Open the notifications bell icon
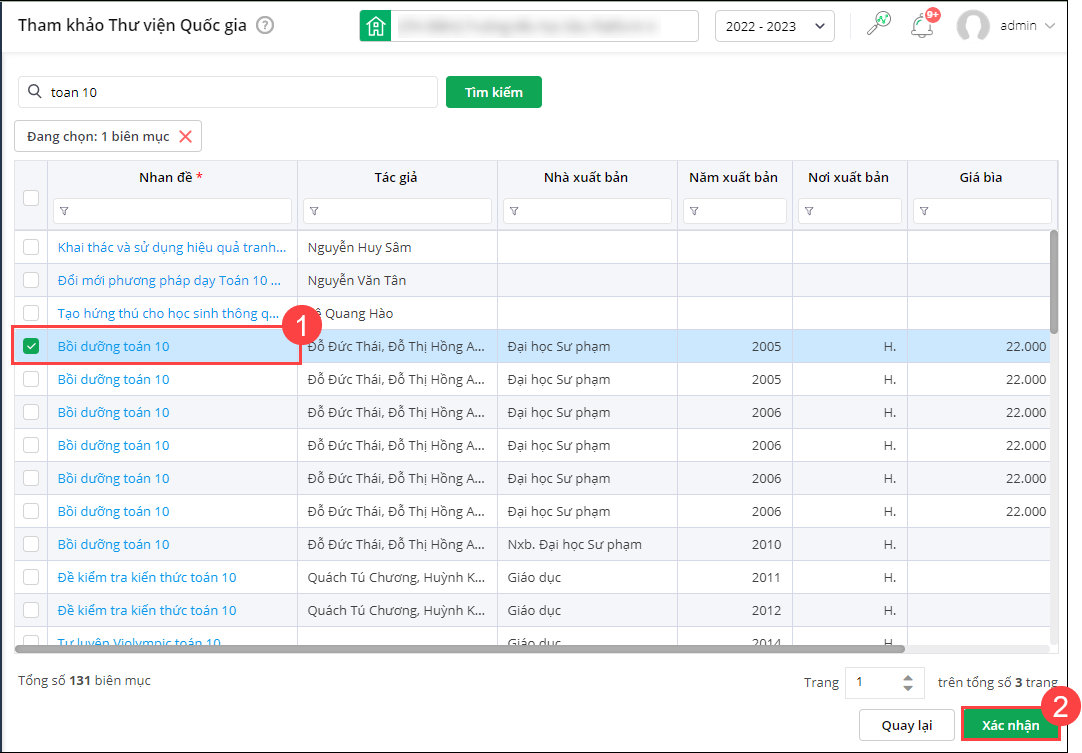 tap(922, 26)
